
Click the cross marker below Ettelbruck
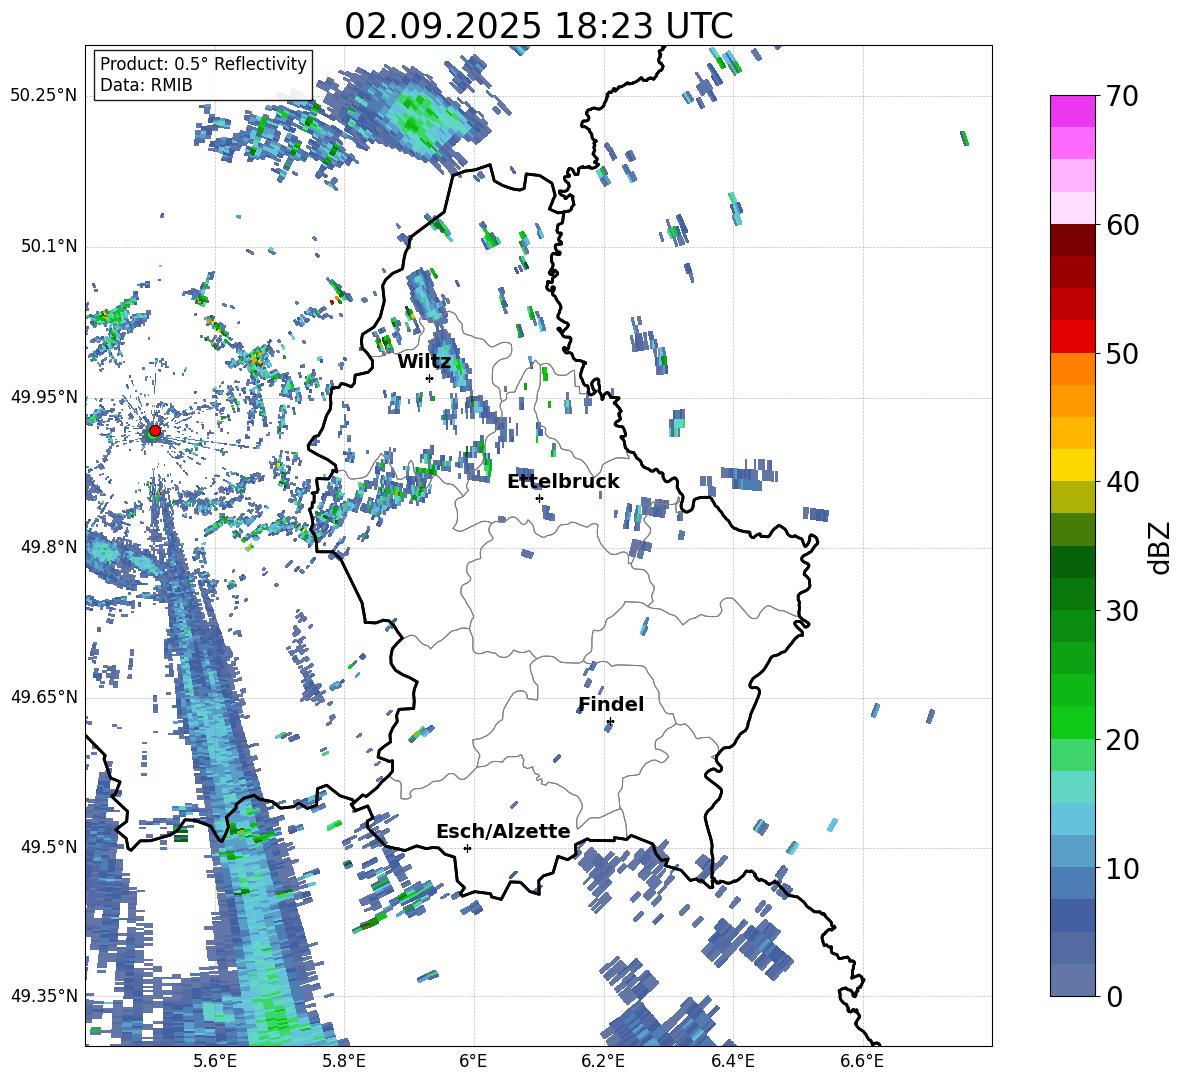539,498
